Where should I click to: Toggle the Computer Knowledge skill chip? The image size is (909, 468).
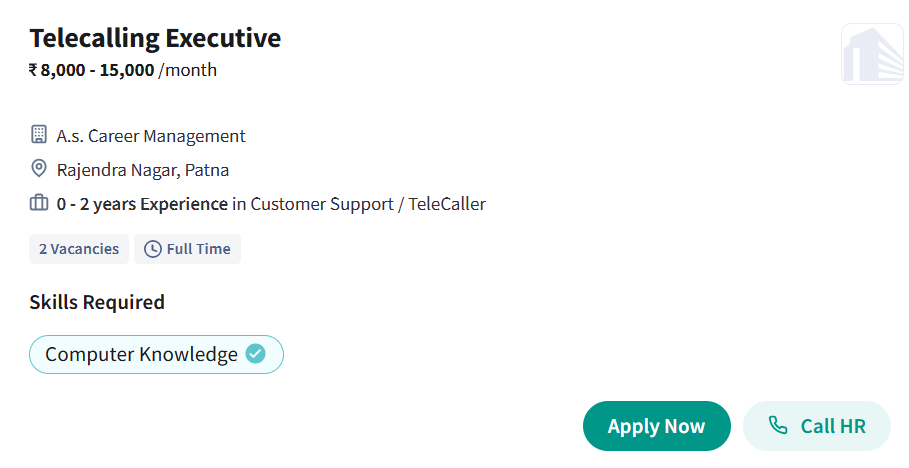pos(141,354)
